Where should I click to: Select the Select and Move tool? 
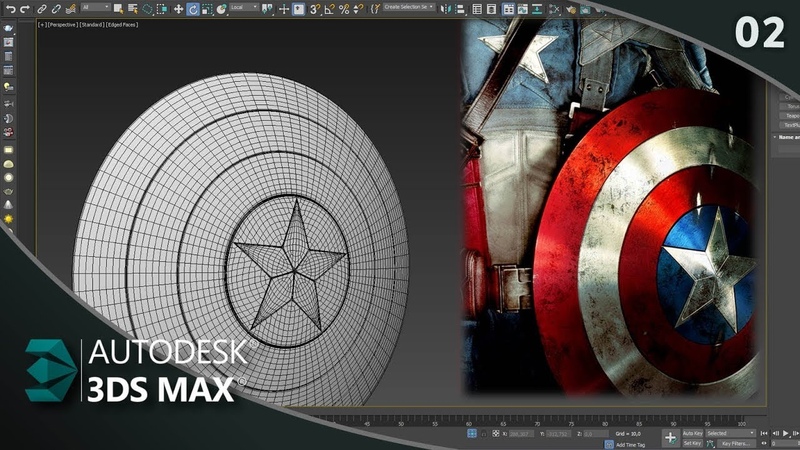tap(178, 9)
